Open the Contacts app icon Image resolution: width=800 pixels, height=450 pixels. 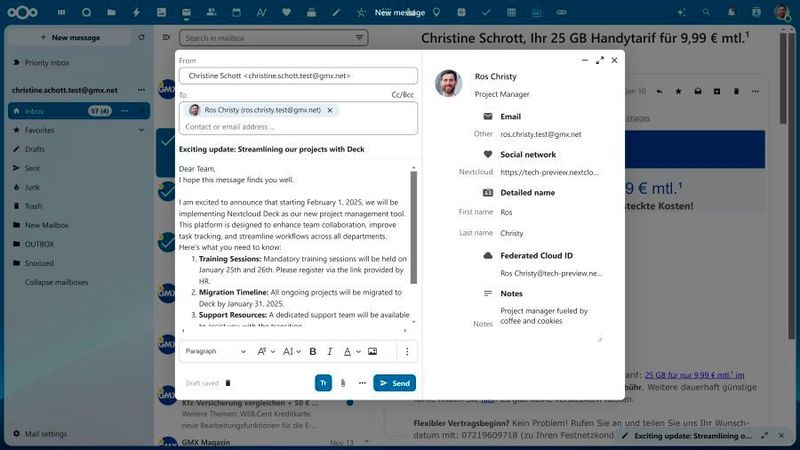coord(211,12)
